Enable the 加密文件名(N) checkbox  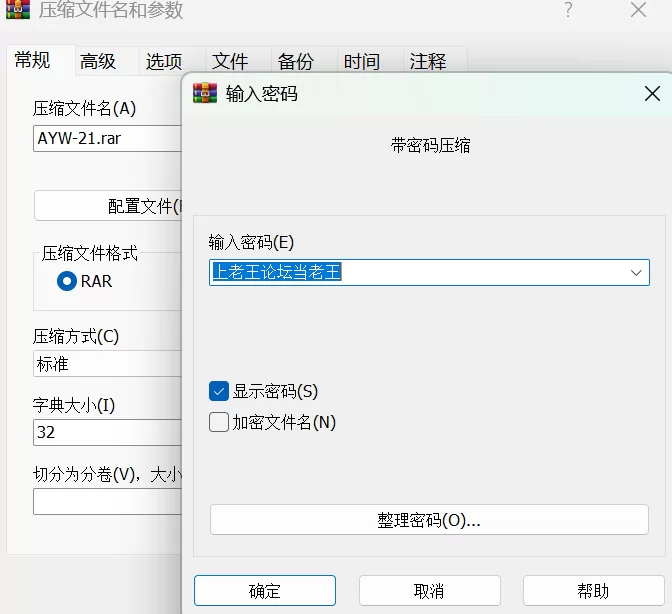pyautogui.click(x=219, y=422)
